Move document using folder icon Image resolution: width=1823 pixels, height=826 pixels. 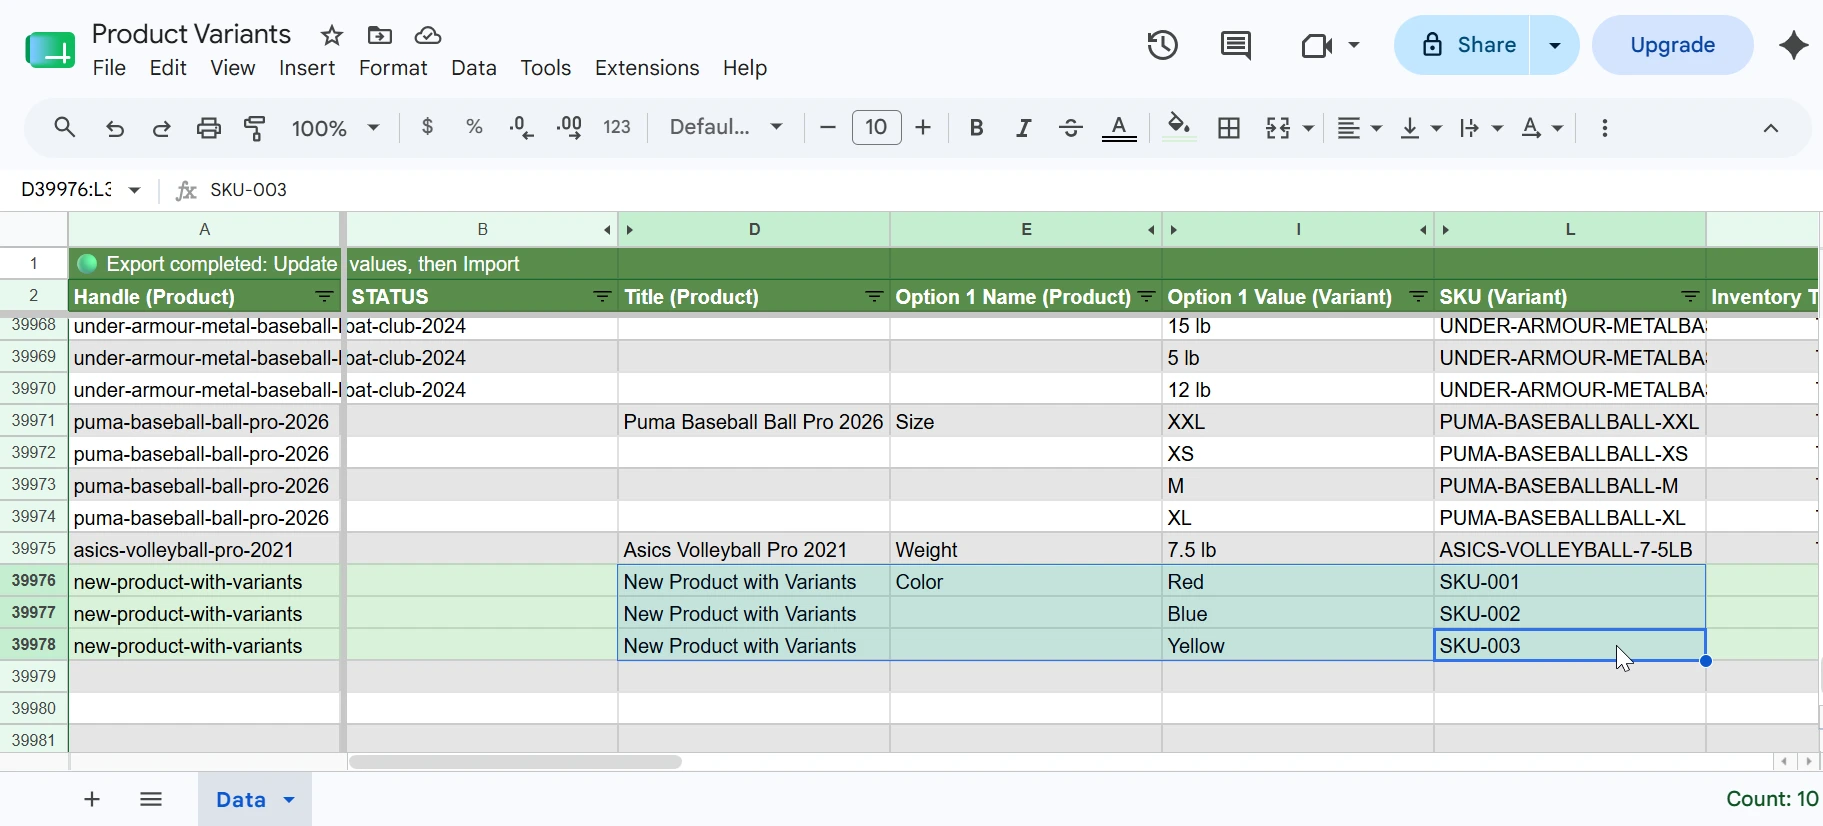click(380, 36)
